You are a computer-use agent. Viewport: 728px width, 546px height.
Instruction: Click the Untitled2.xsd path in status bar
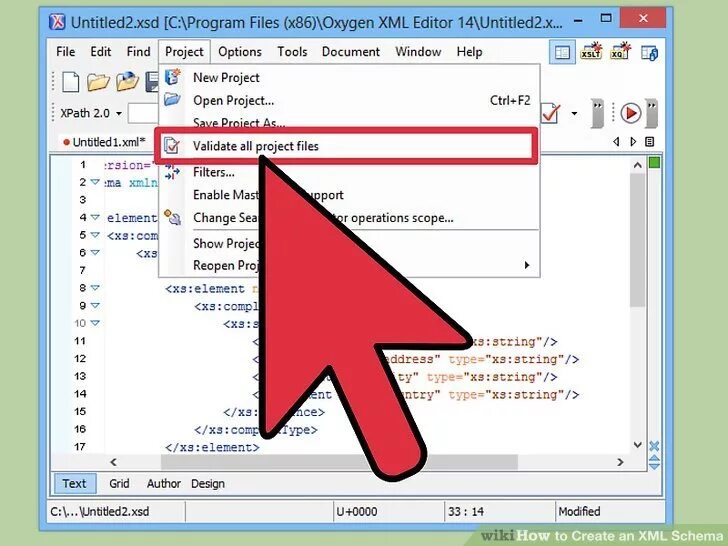pos(100,512)
